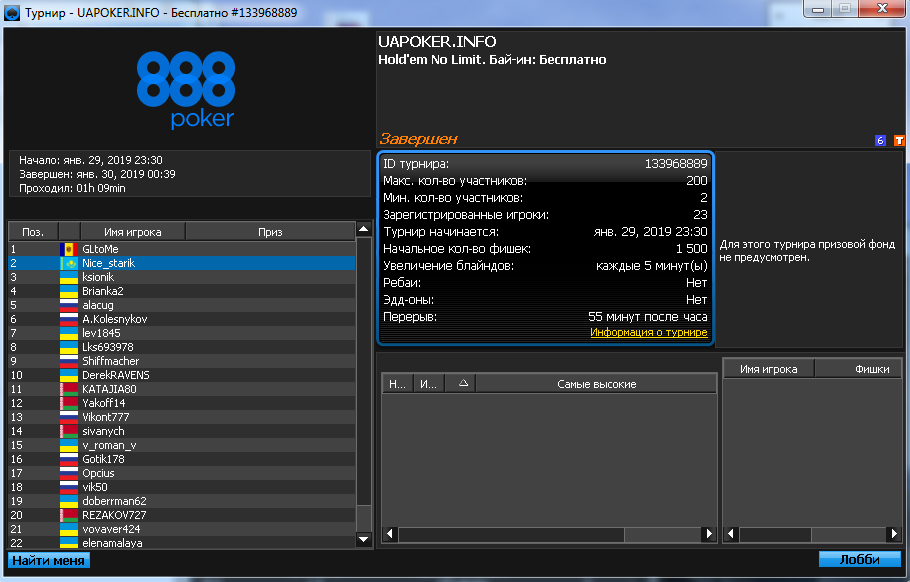
Task: Select player row 'doberrman62'
Action: pos(182,501)
